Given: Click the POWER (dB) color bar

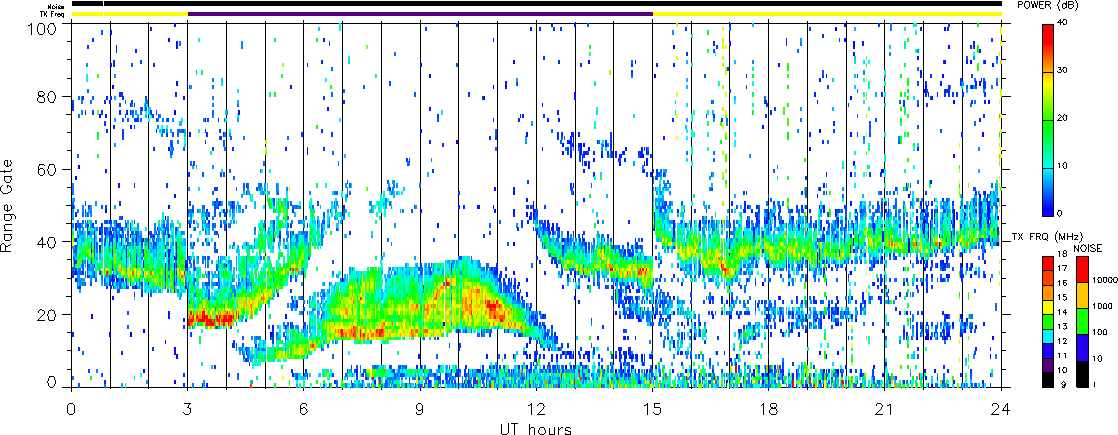Looking at the screenshot, I should (1048, 120).
